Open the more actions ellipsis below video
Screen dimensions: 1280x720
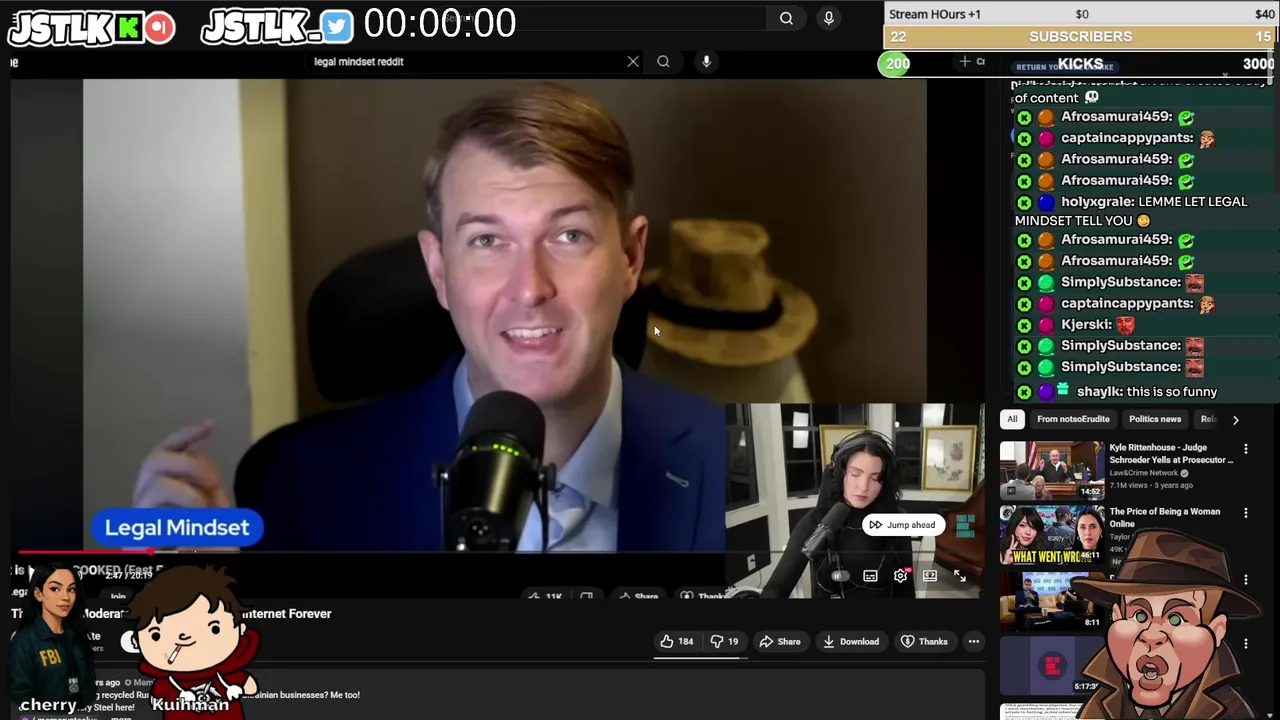point(973,642)
